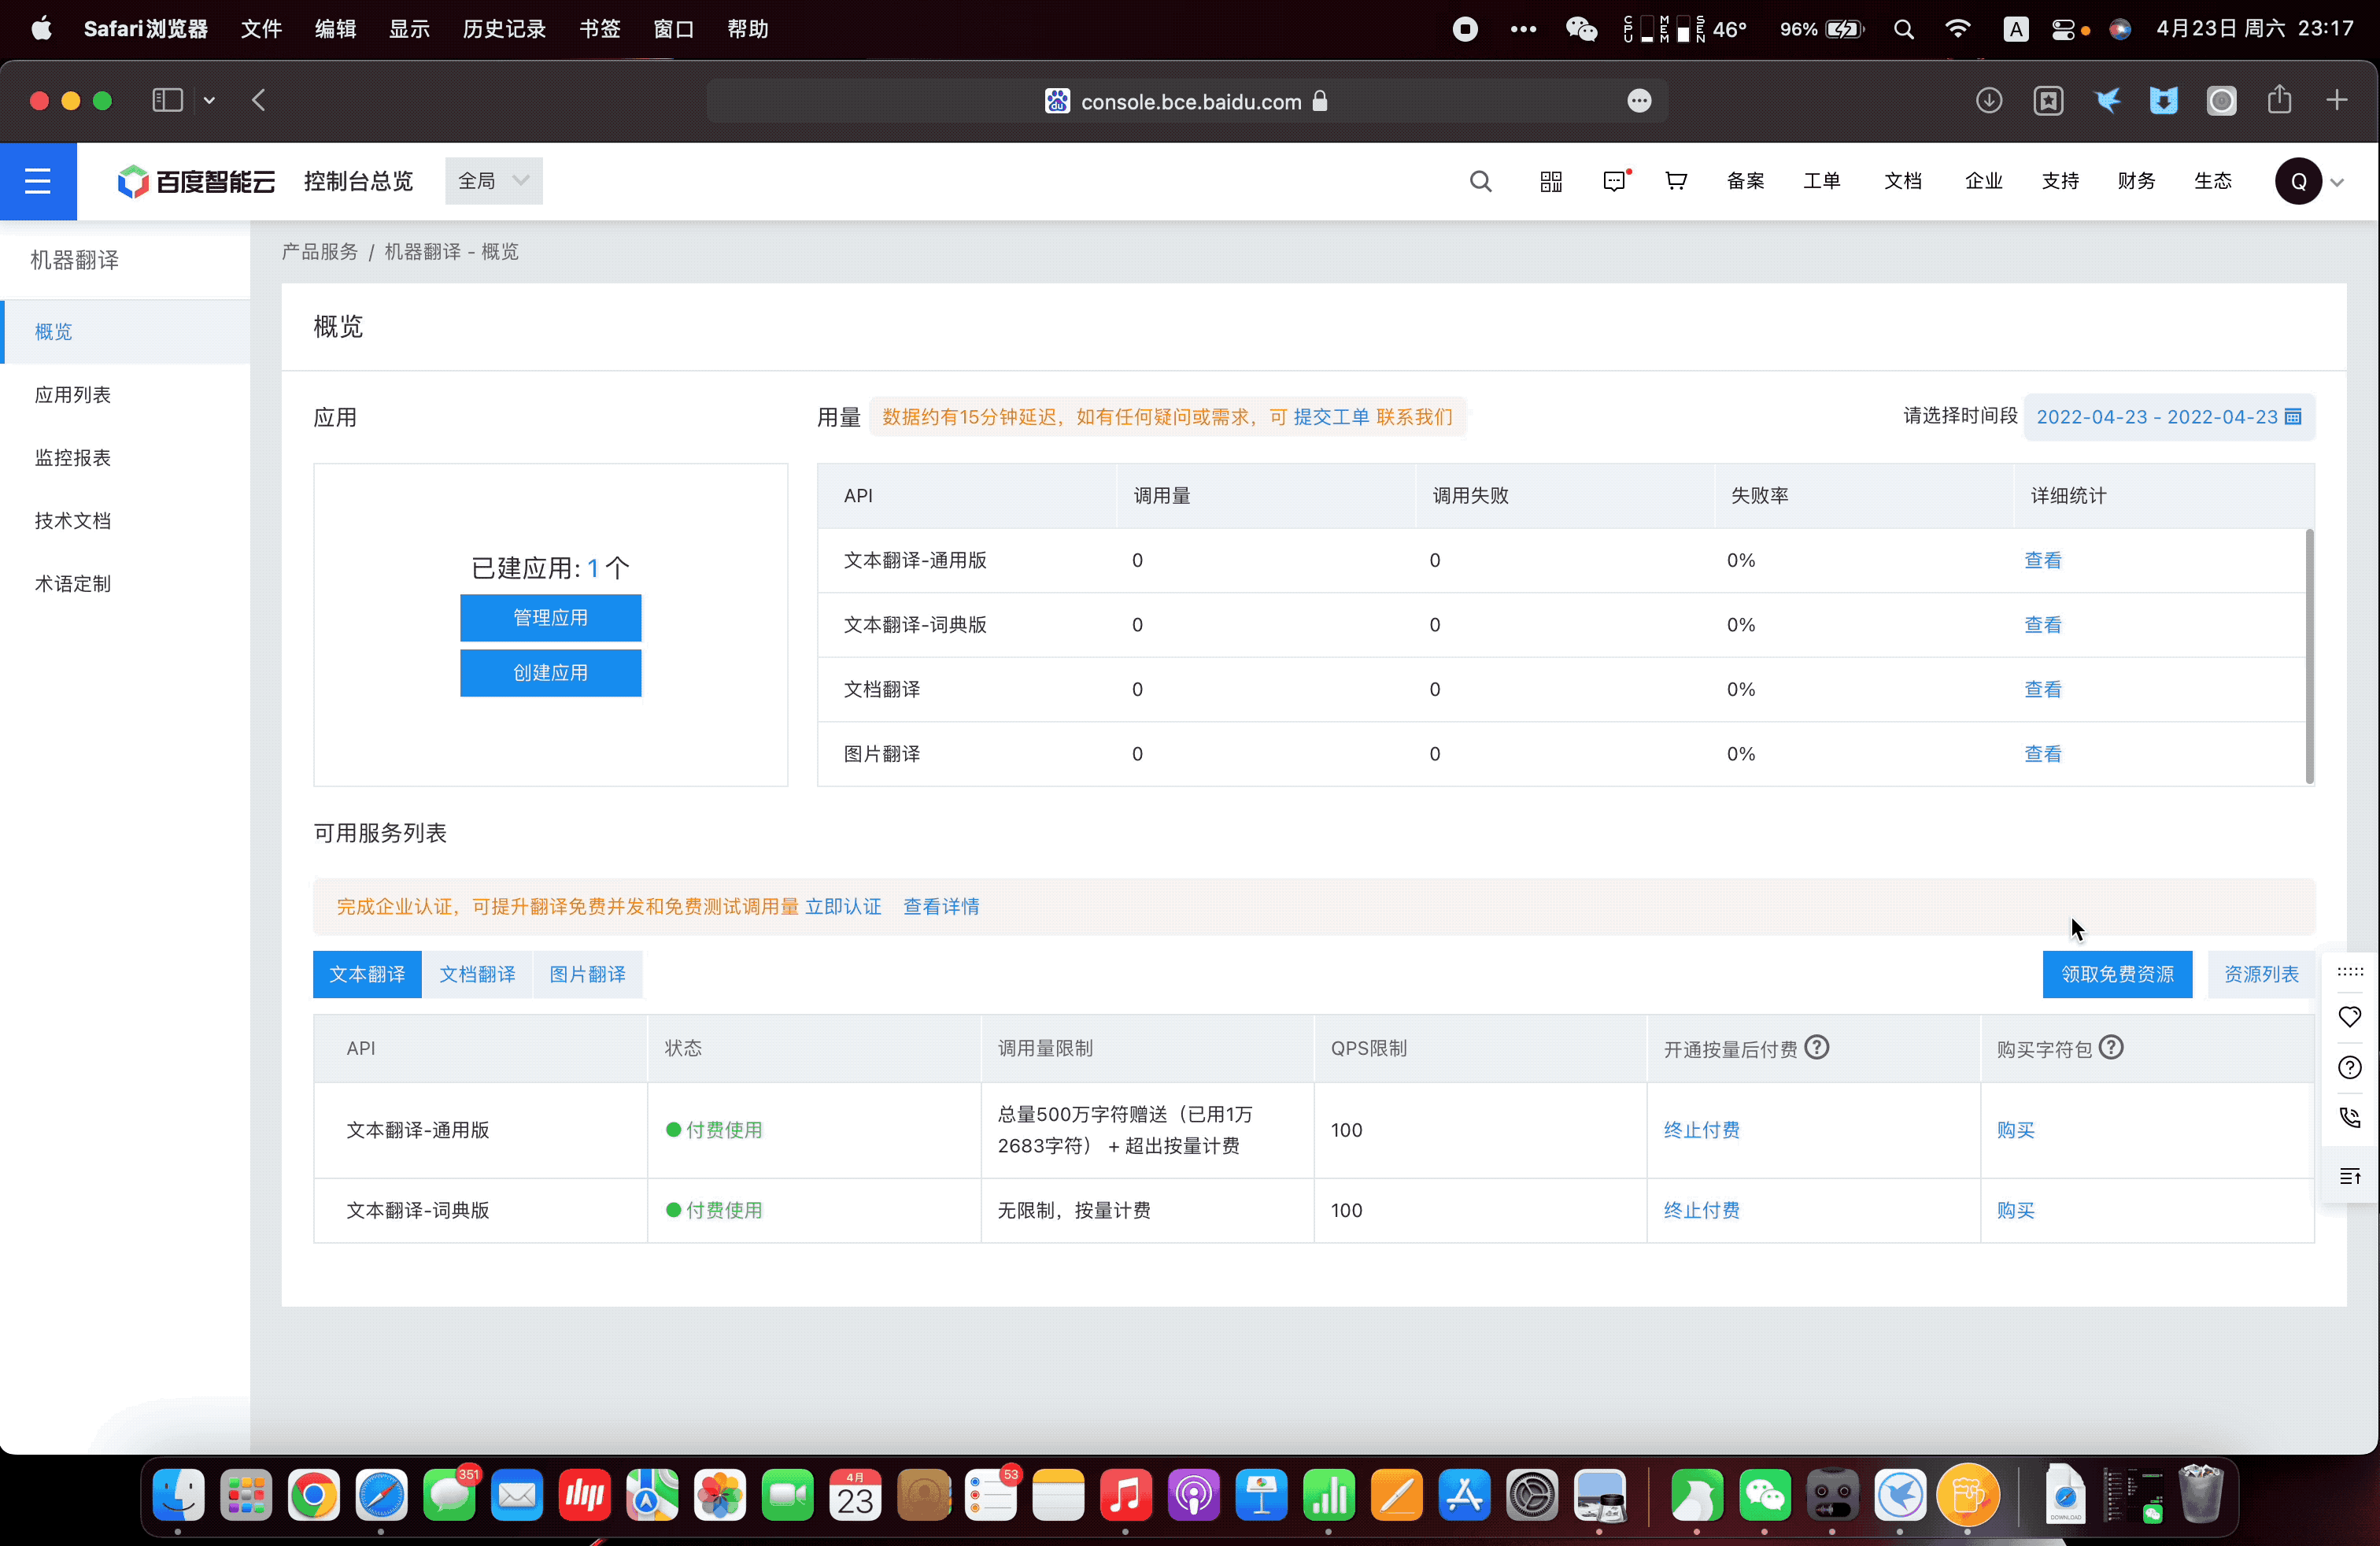Click the 管理应用 button

tap(550, 618)
